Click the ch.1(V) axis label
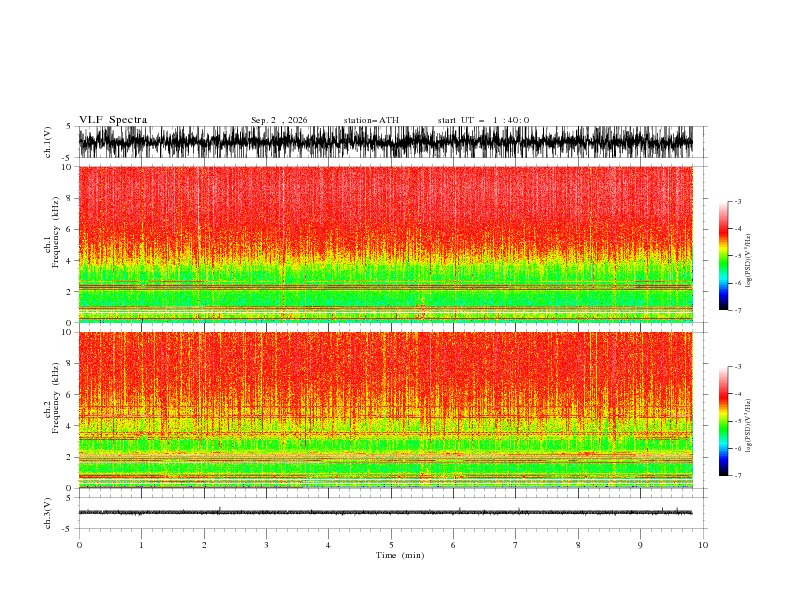Image resolution: width=792 pixels, height=612 pixels. coord(48,142)
